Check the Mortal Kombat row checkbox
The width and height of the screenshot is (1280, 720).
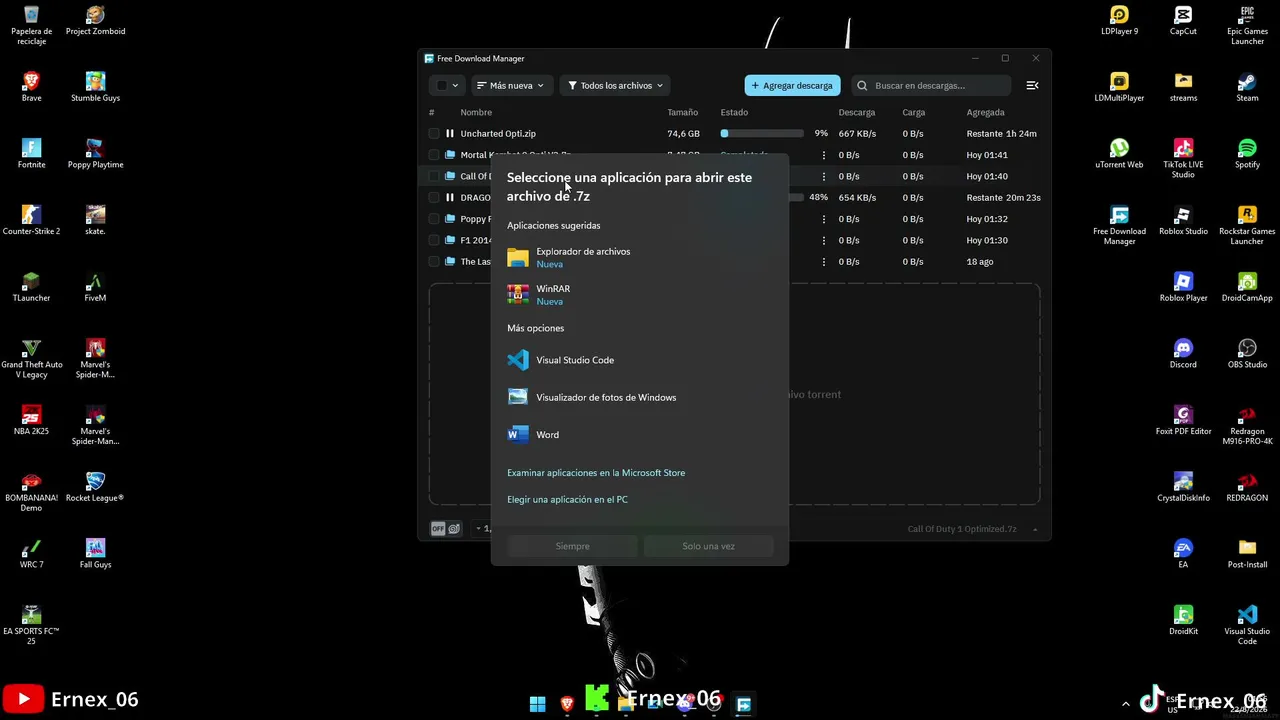coord(434,155)
